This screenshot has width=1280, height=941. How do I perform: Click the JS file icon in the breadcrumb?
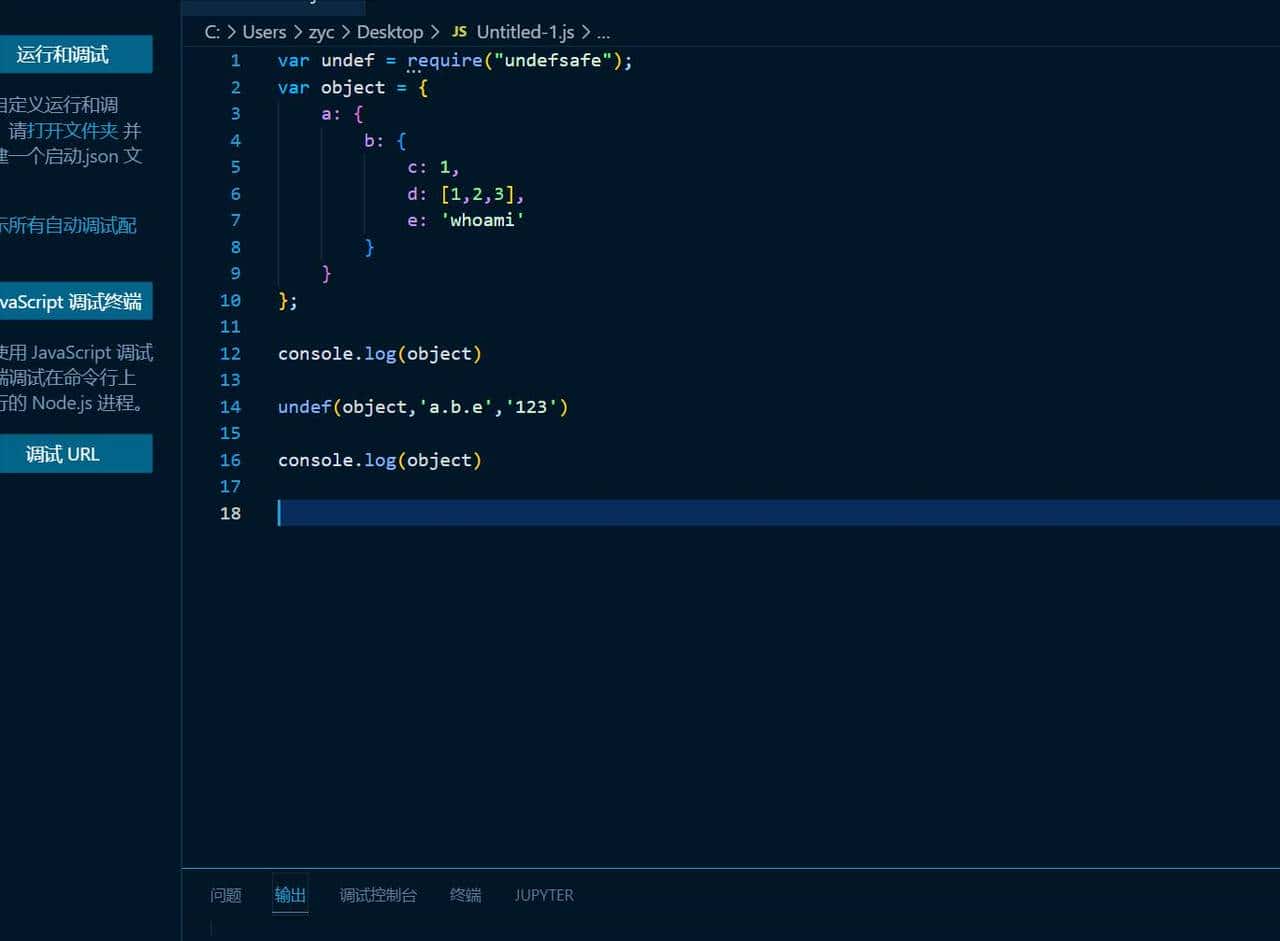pyautogui.click(x=459, y=31)
